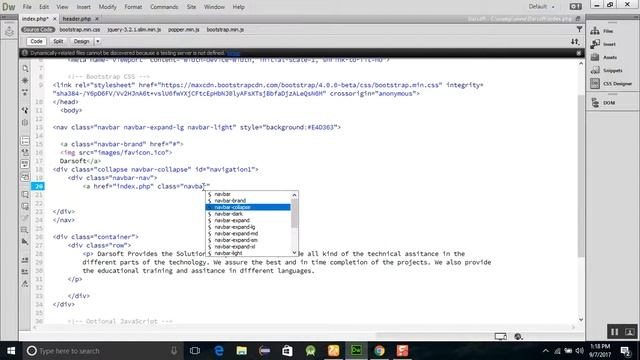Screen dimensions: 640x360
Task: Open related file bootstrap.min.css
Action: [x=80, y=29]
